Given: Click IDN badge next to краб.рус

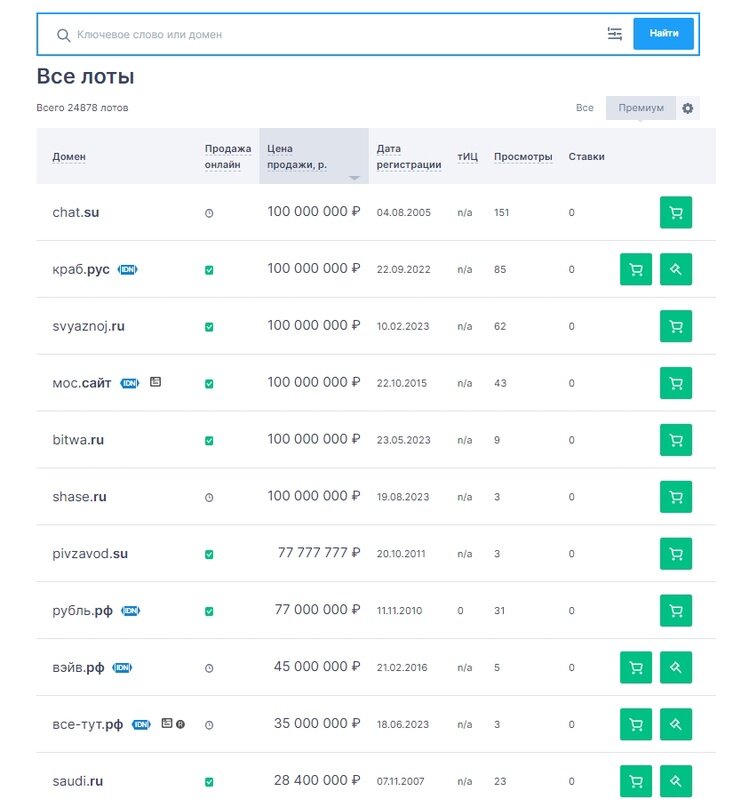Looking at the screenshot, I should pyautogui.click(x=128, y=269).
